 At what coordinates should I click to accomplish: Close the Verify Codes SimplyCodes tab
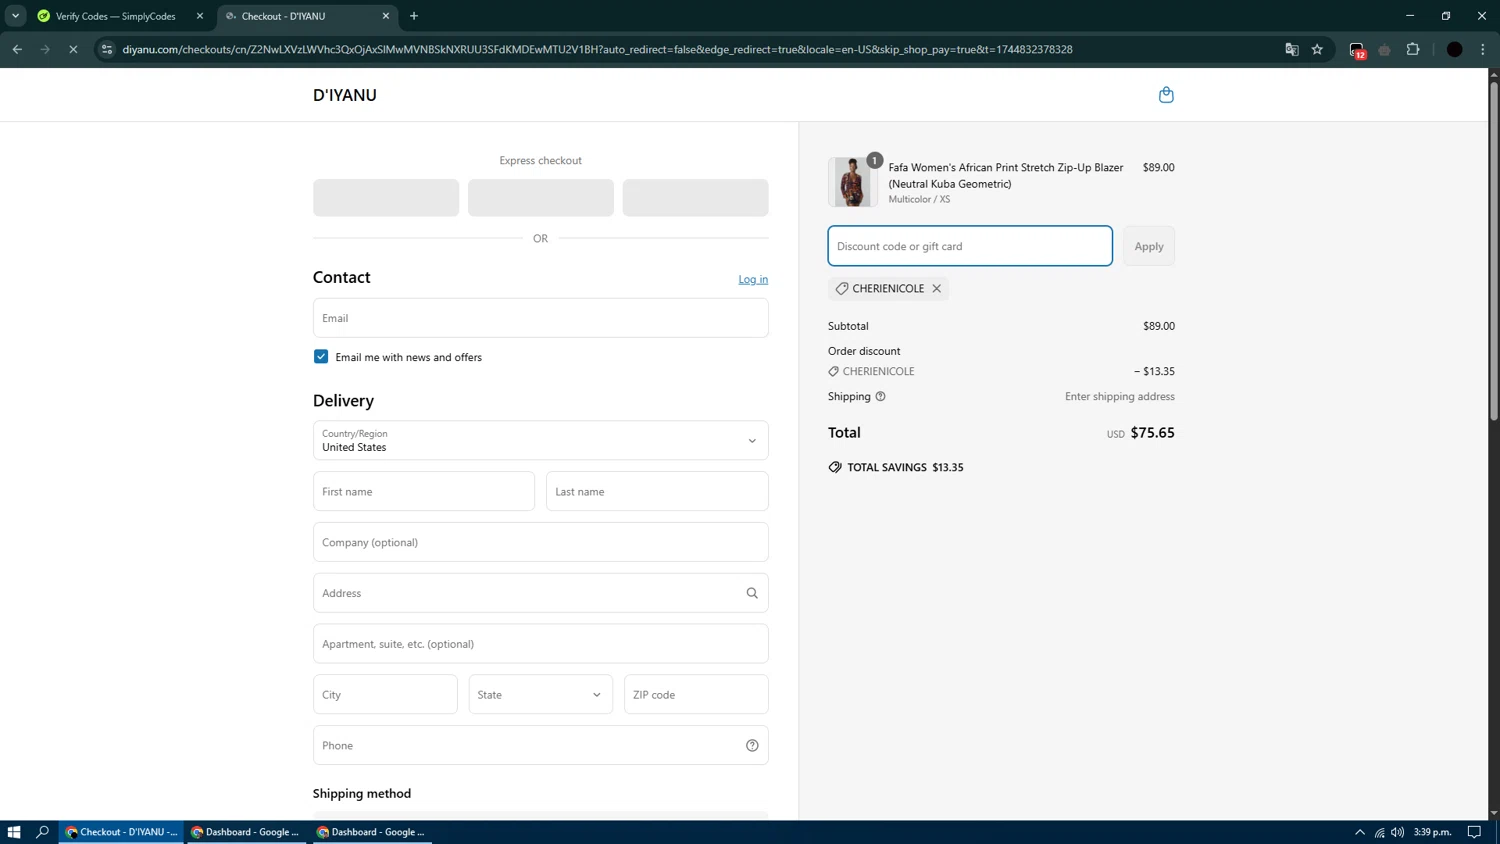click(x=200, y=16)
